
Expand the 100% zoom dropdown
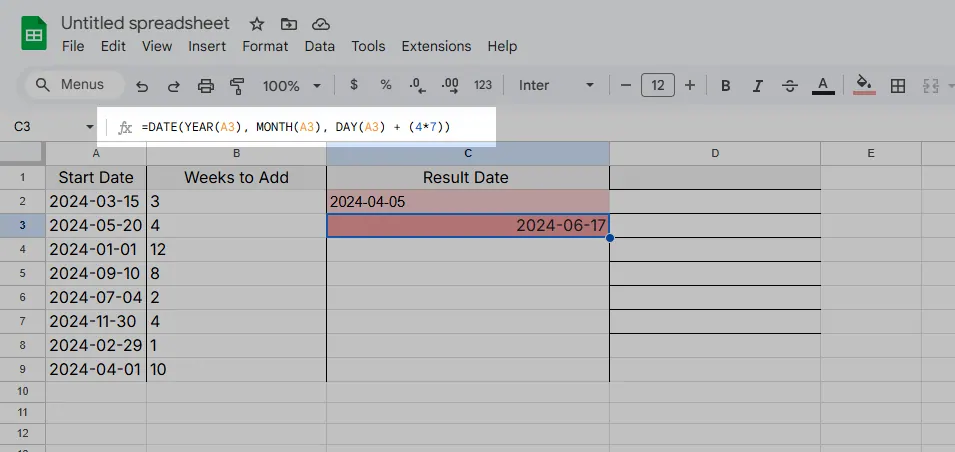(x=291, y=86)
